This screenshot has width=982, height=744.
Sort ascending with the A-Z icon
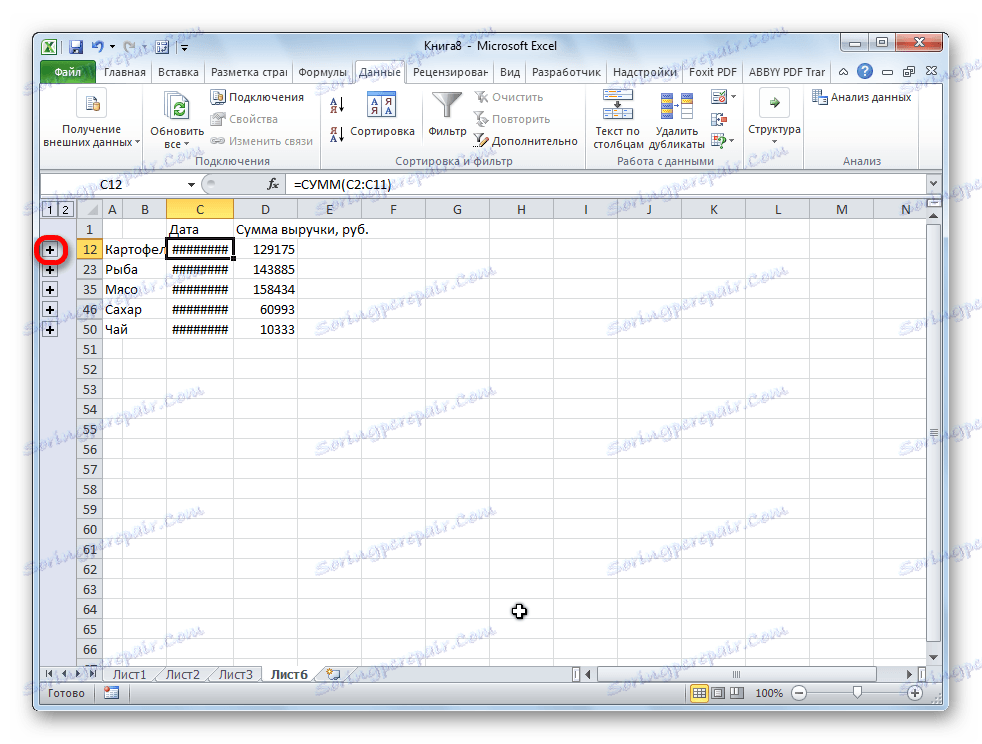point(337,105)
